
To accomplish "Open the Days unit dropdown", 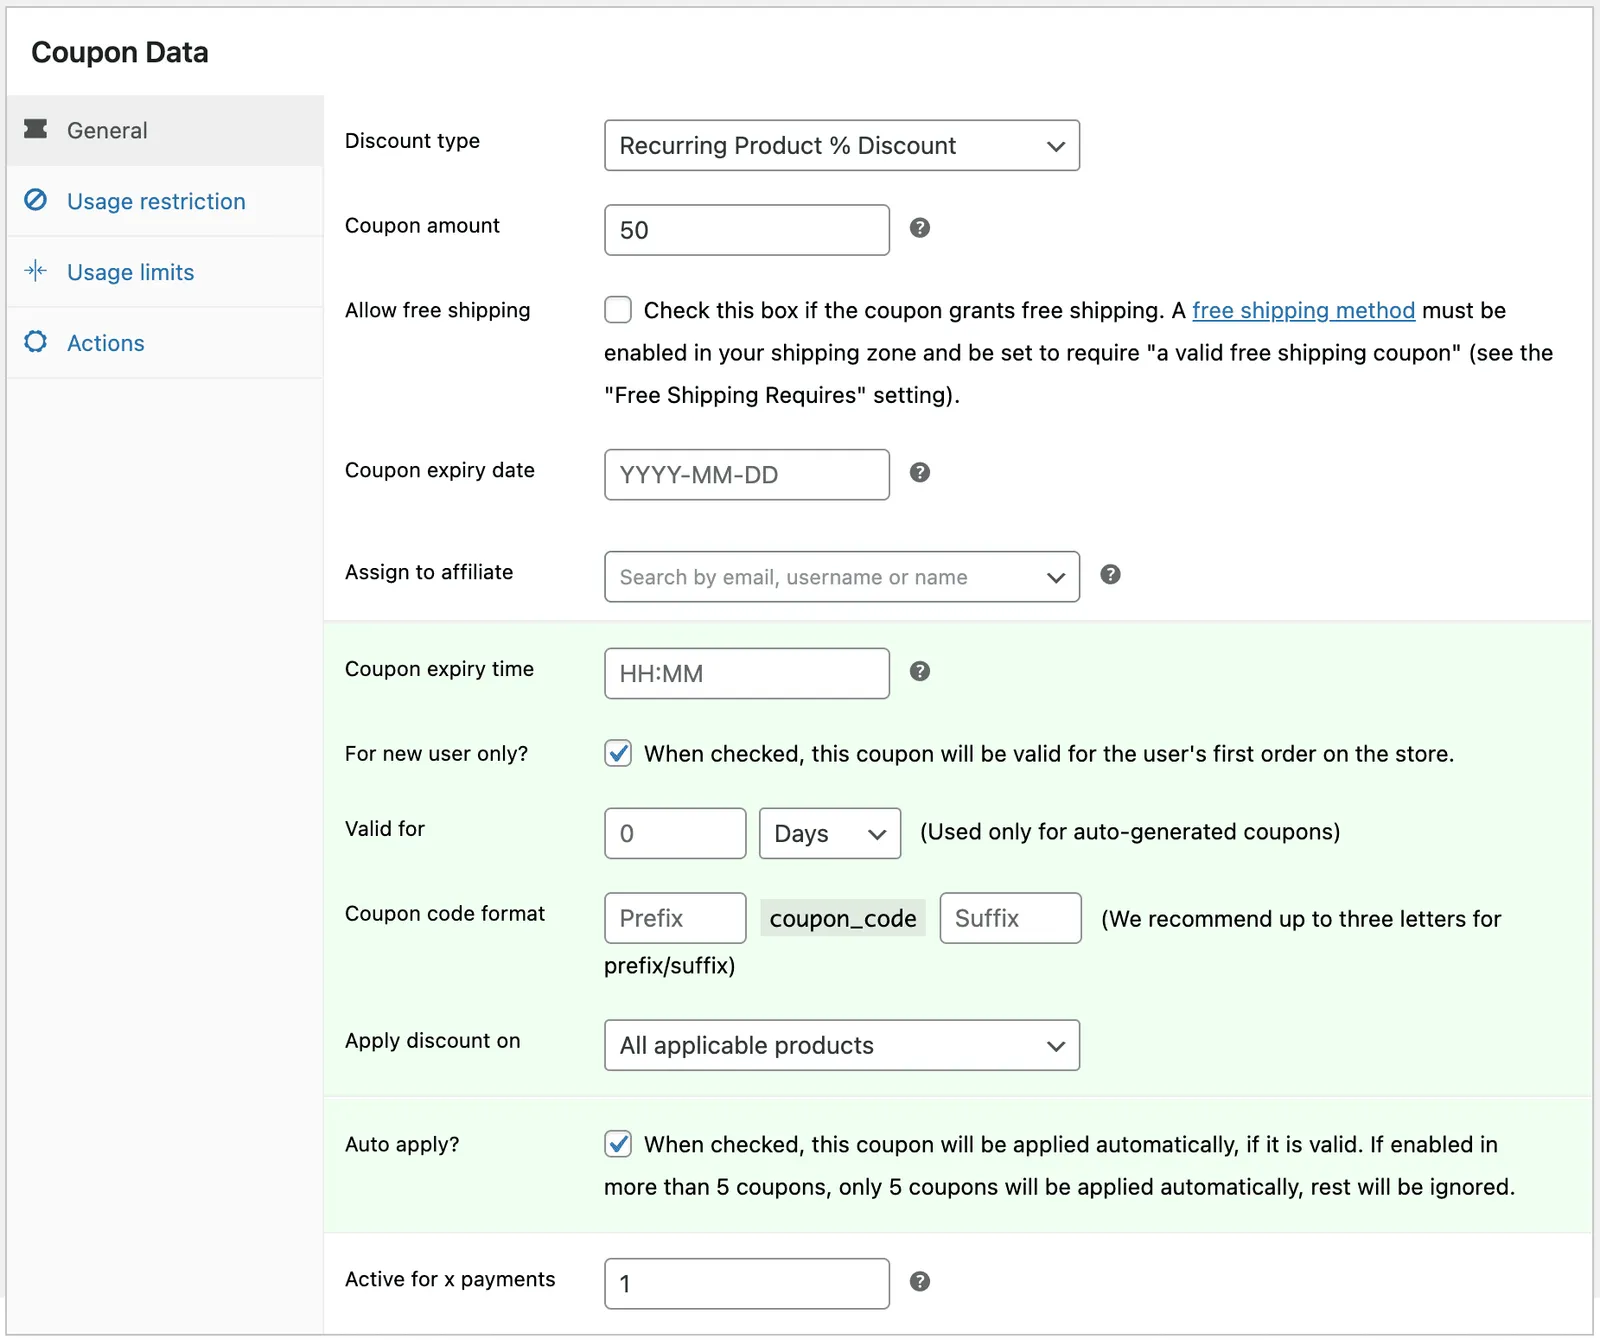I will [x=830, y=834].
